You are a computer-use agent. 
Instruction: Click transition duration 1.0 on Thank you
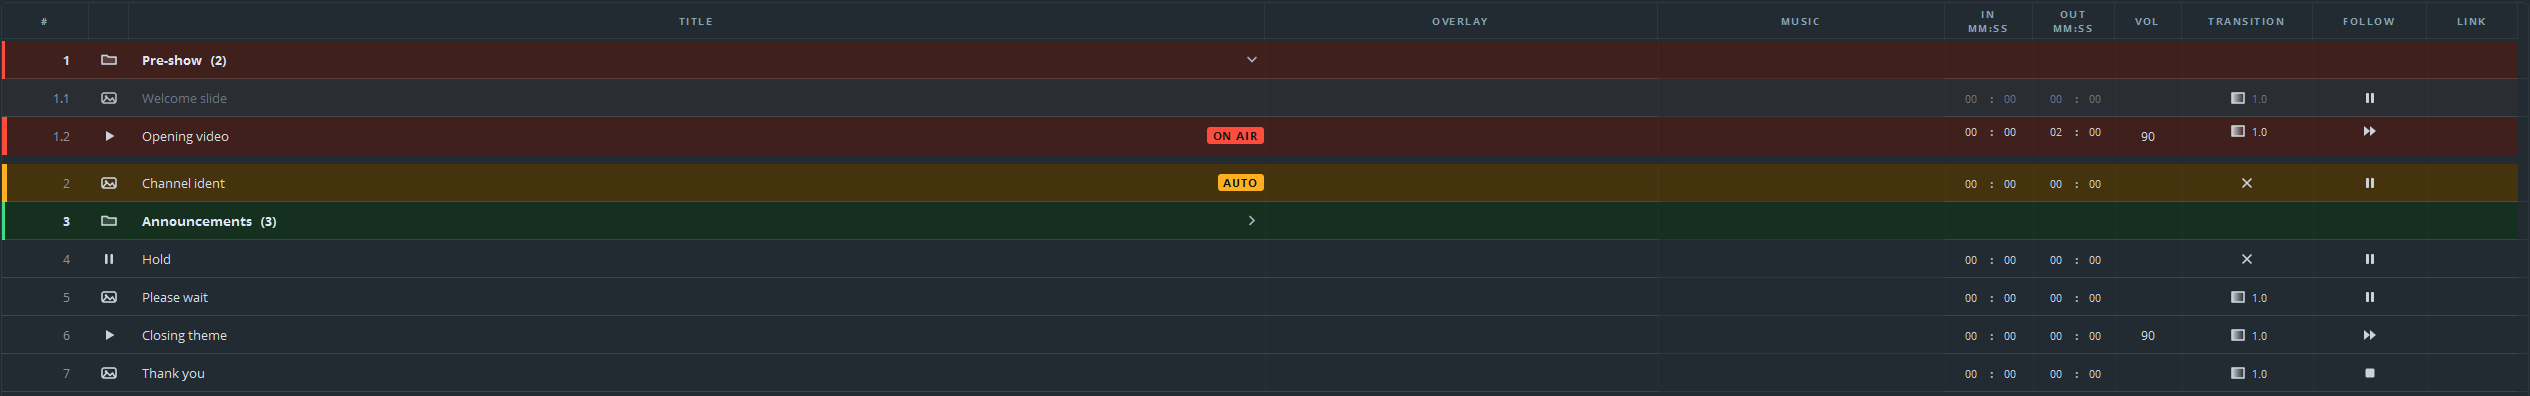pyautogui.click(x=2259, y=374)
